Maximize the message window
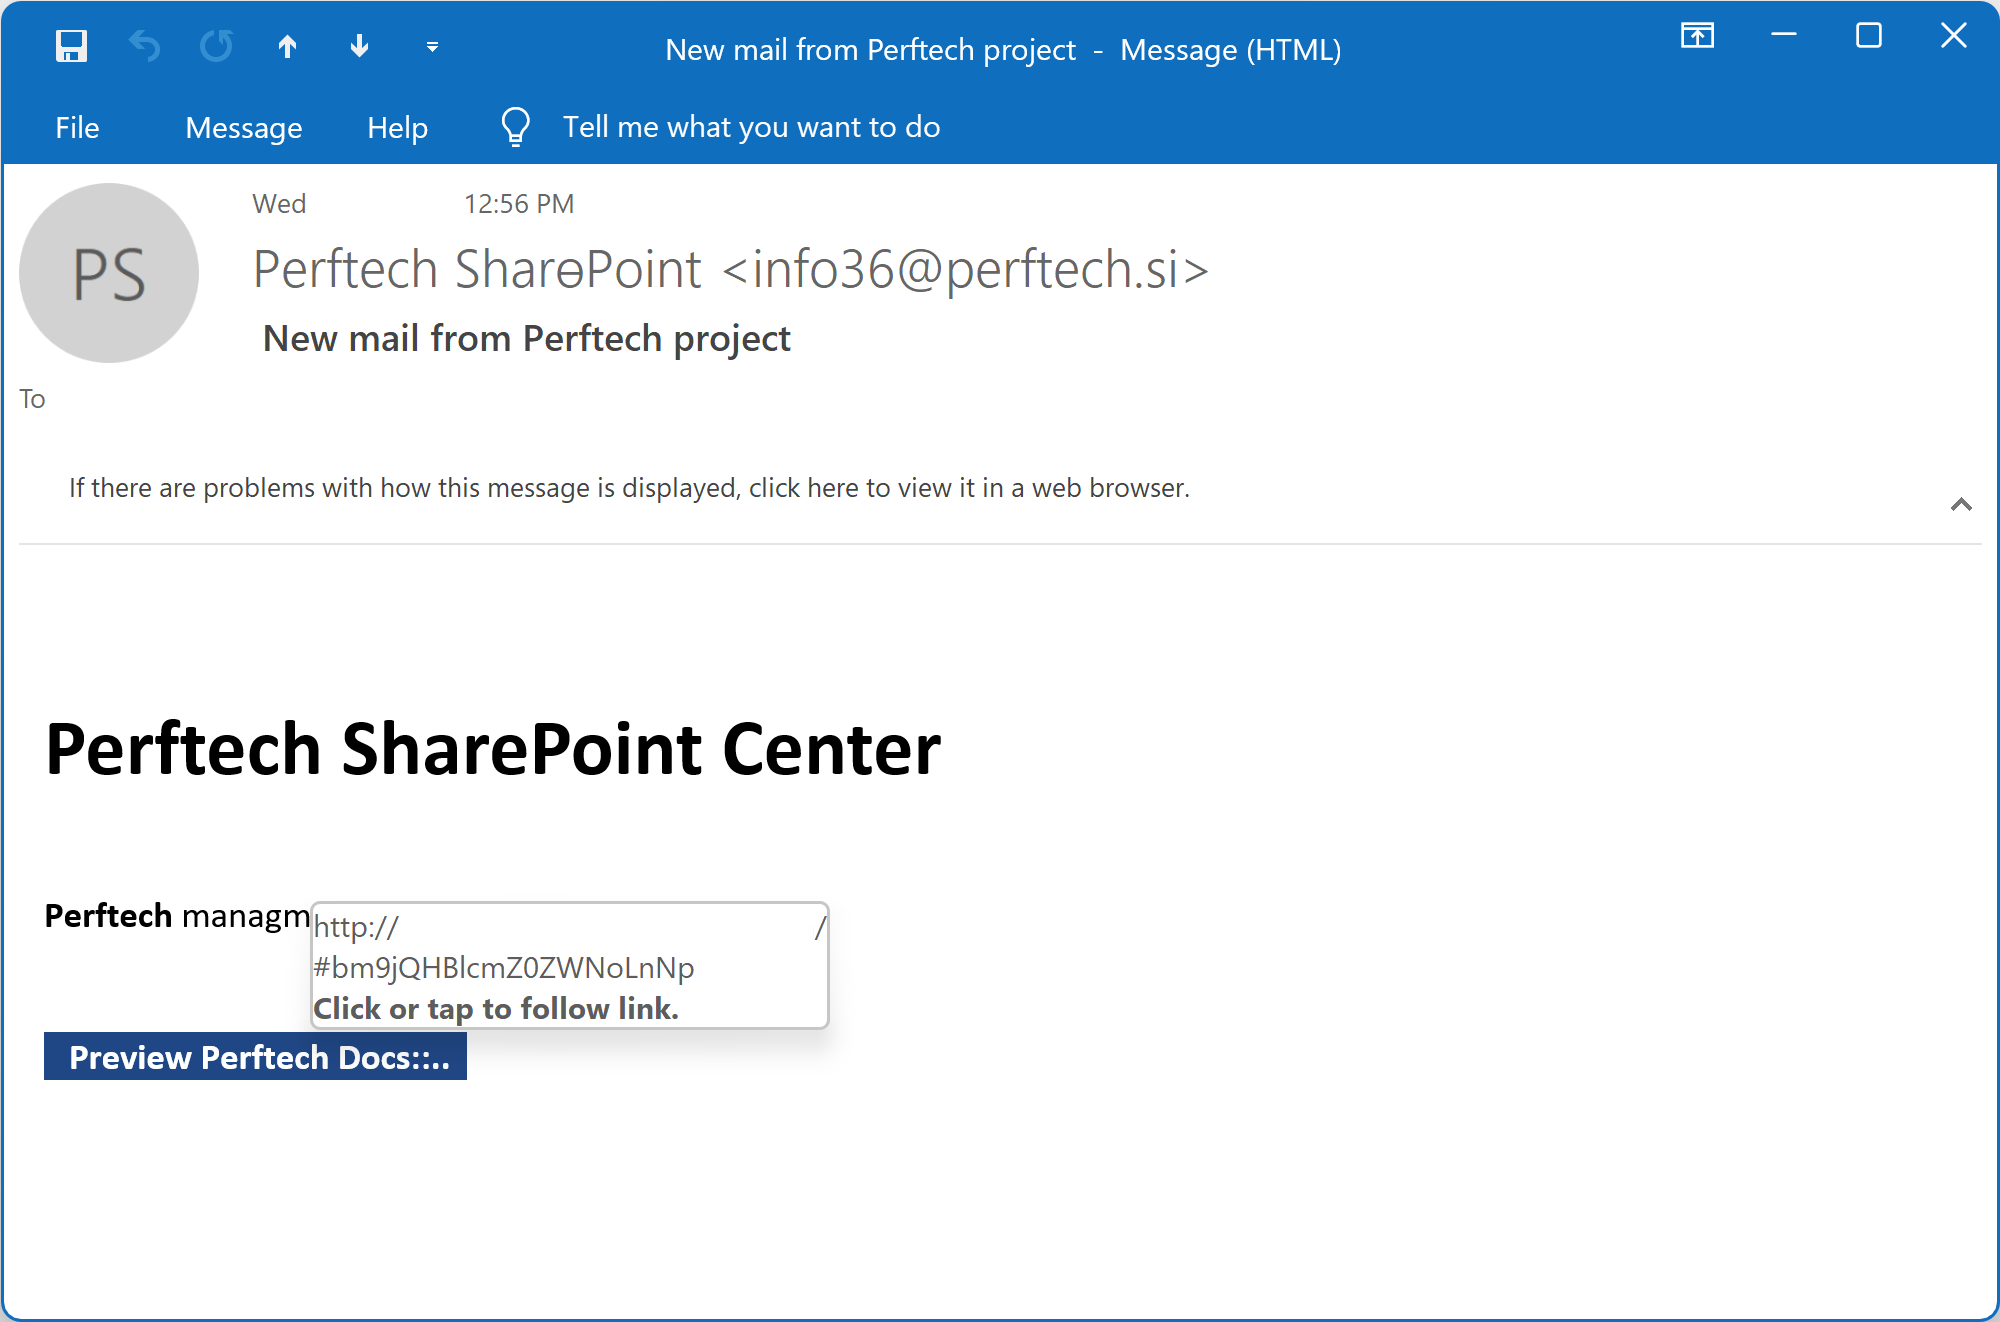The width and height of the screenshot is (2000, 1322). (1868, 36)
